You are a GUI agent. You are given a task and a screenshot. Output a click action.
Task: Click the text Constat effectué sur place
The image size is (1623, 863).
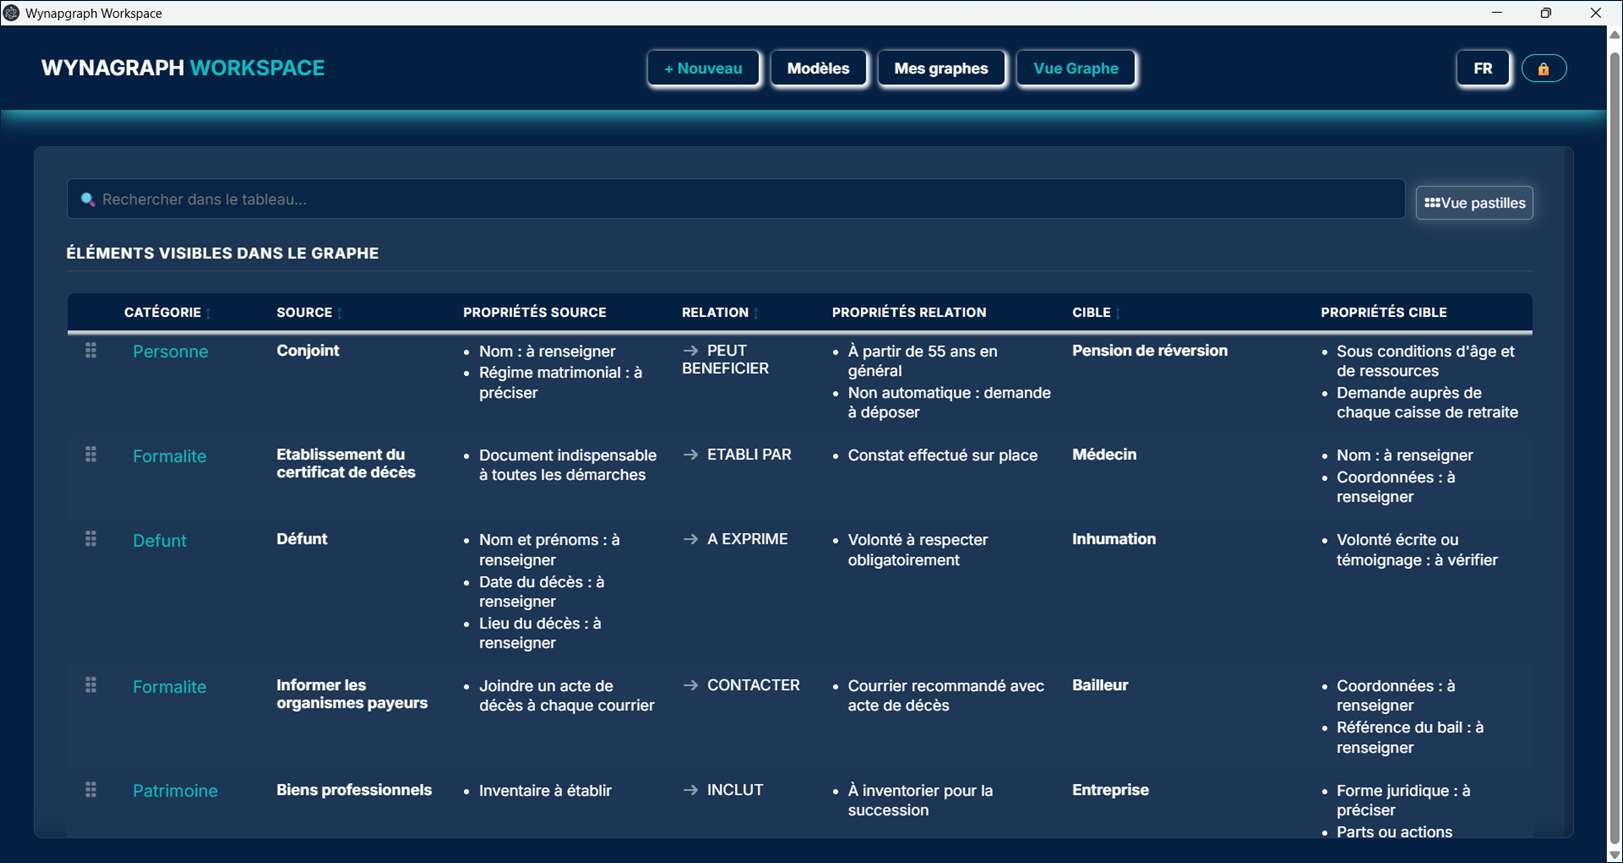[x=943, y=456]
